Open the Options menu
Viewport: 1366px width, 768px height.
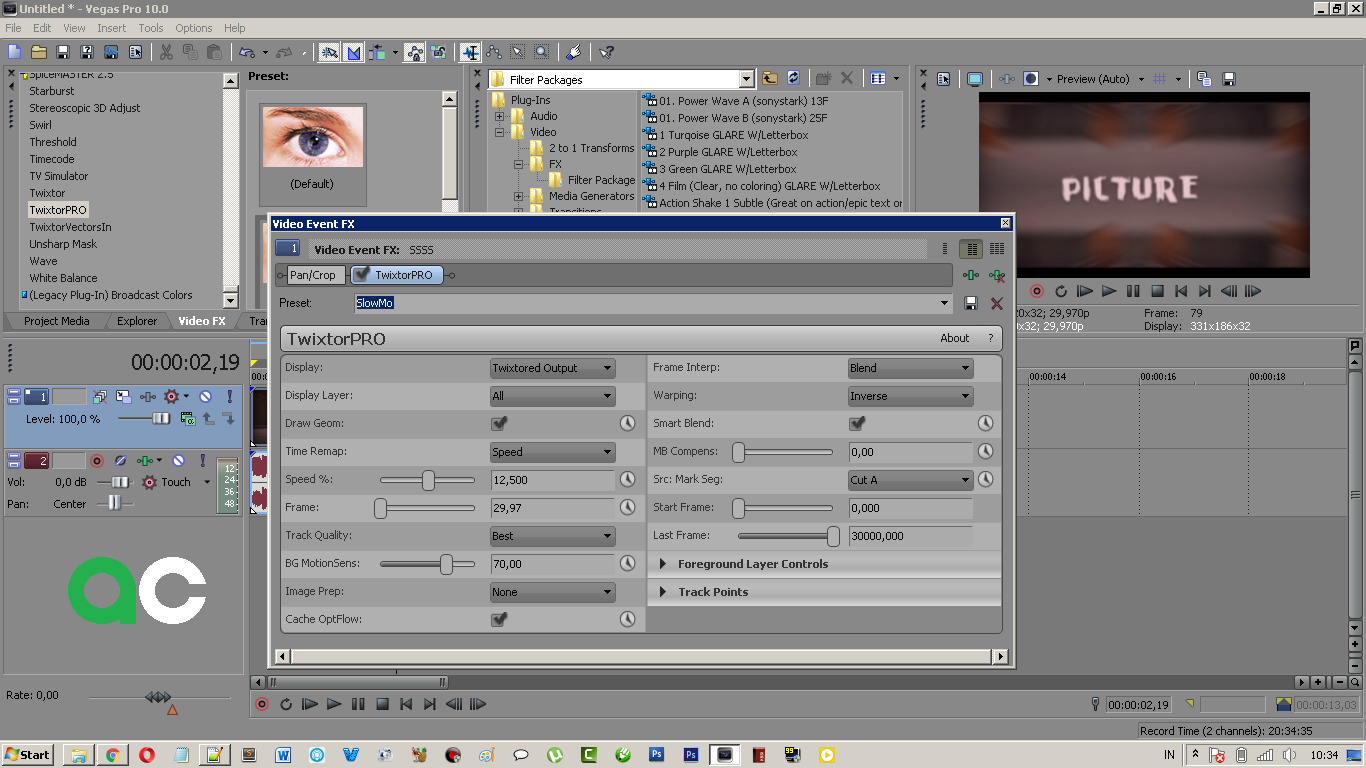(x=194, y=28)
